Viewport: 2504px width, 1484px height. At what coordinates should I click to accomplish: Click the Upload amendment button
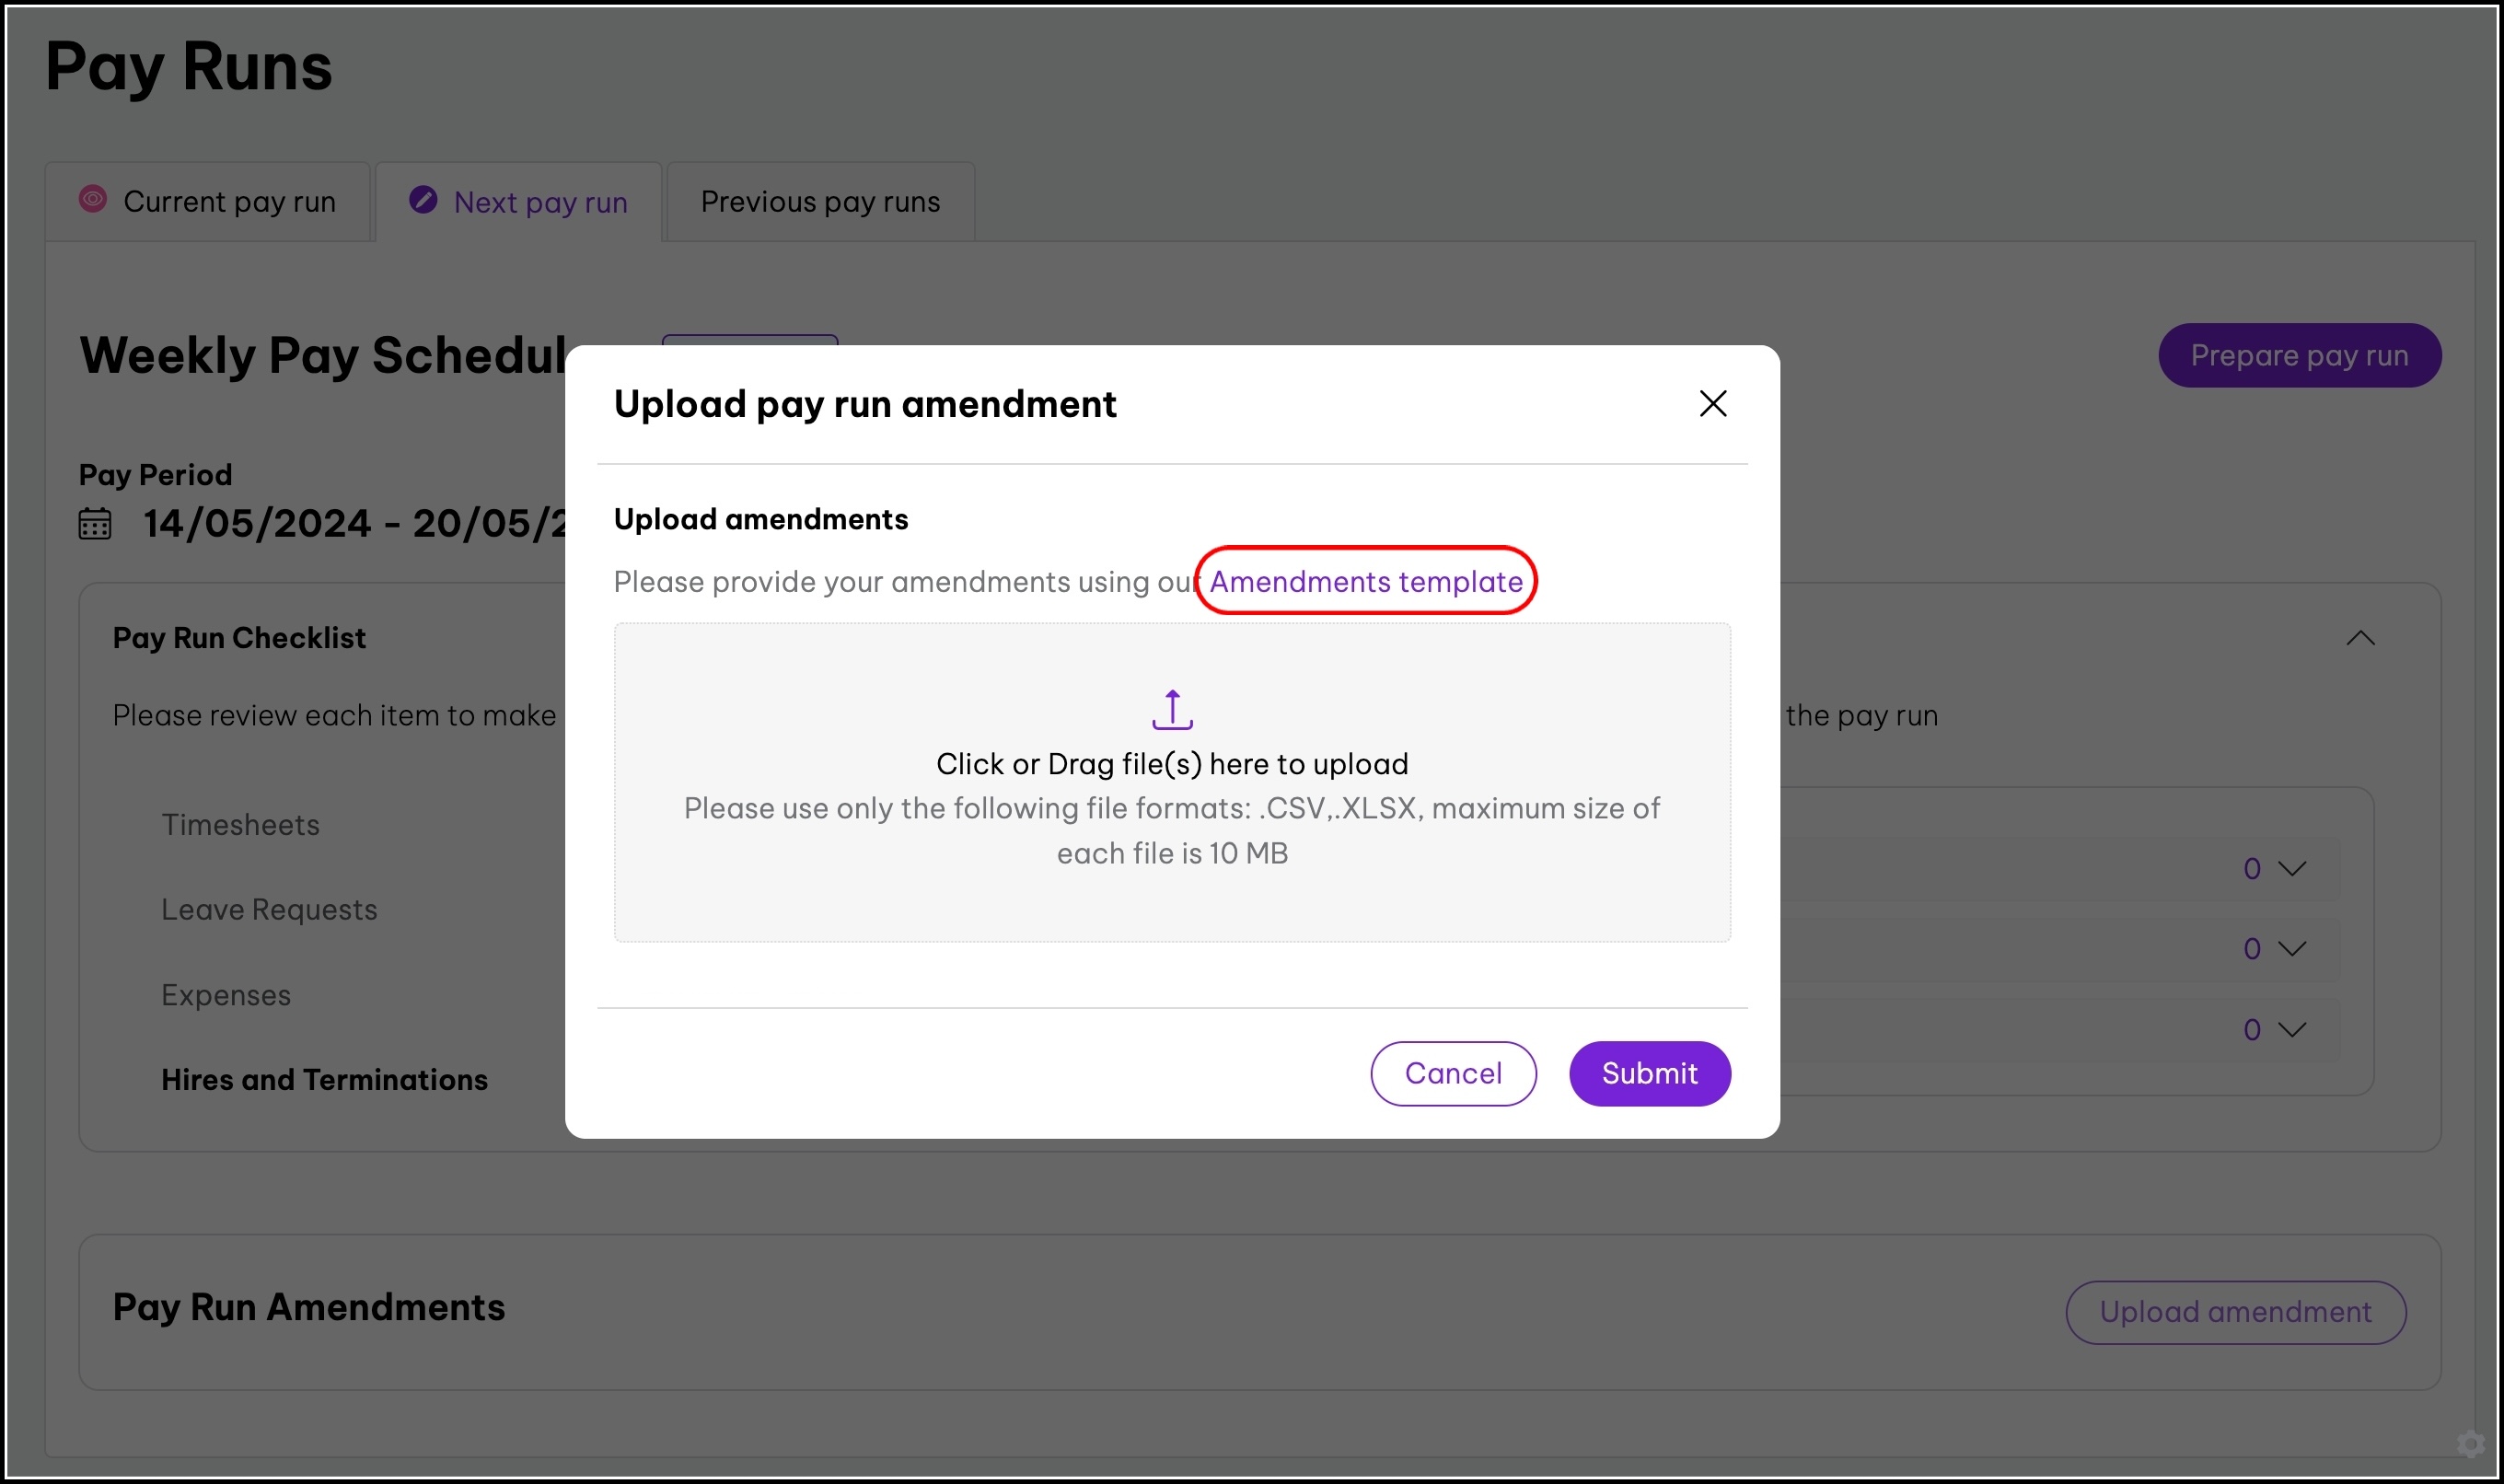[x=2235, y=1312]
